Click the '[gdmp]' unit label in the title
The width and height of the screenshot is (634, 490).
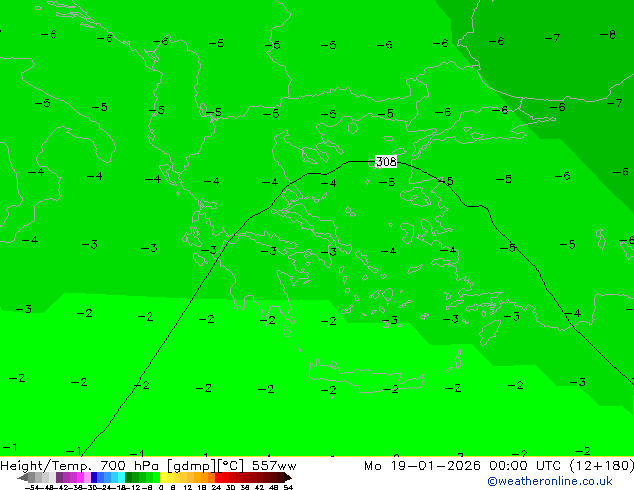coord(192,466)
